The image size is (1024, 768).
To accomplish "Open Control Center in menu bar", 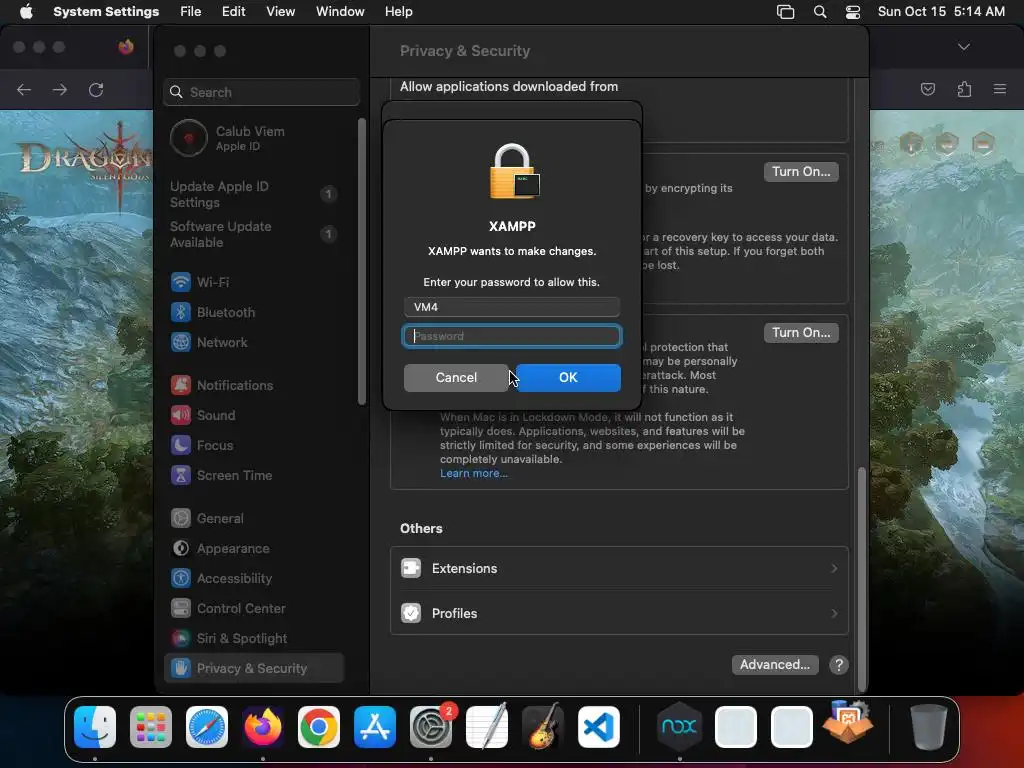I will (853, 12).
